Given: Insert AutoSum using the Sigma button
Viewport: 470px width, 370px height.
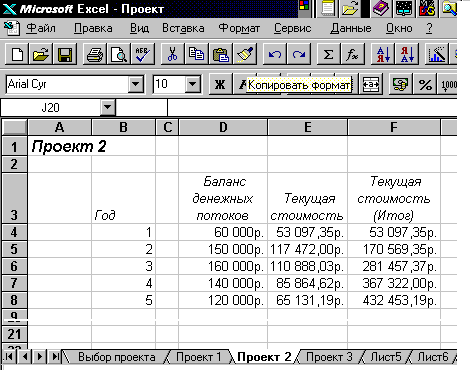Looking at the screenshot, I should (328, 54).
